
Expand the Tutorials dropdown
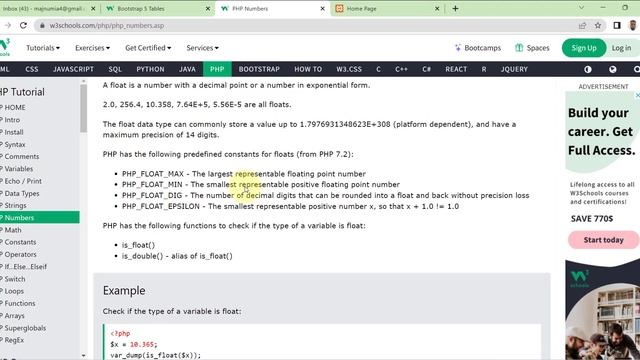point(43,48)
